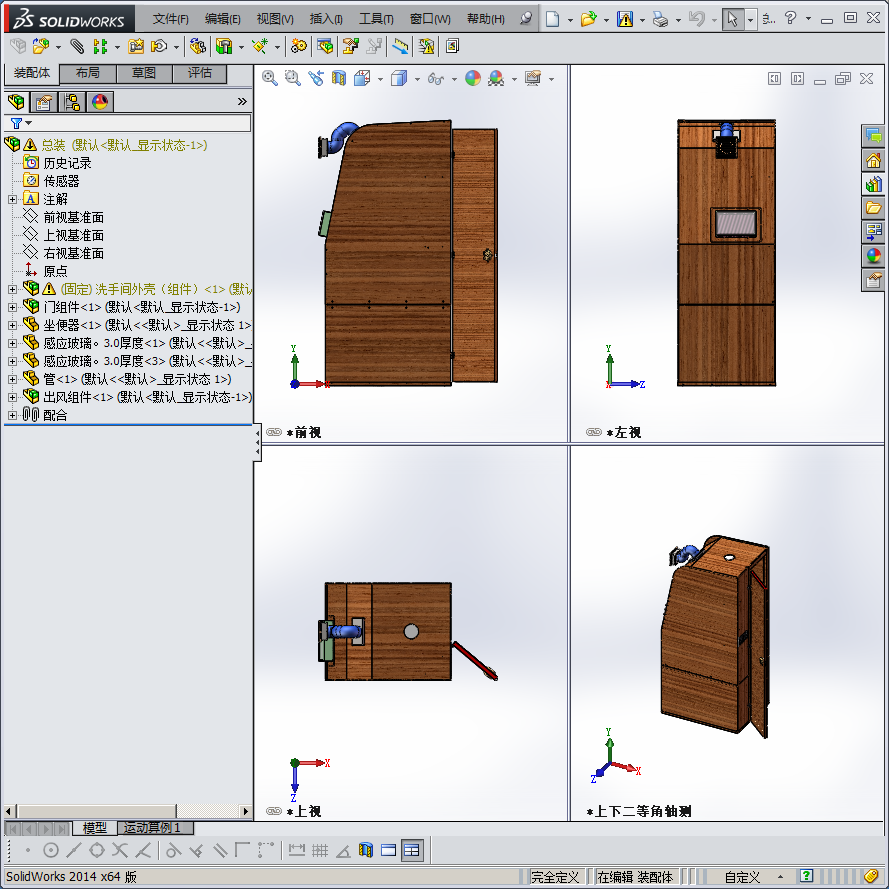Viewport: 889px width, 889px height.
Task: Activate Zoom to Area tool
Action: pos(293,78)
